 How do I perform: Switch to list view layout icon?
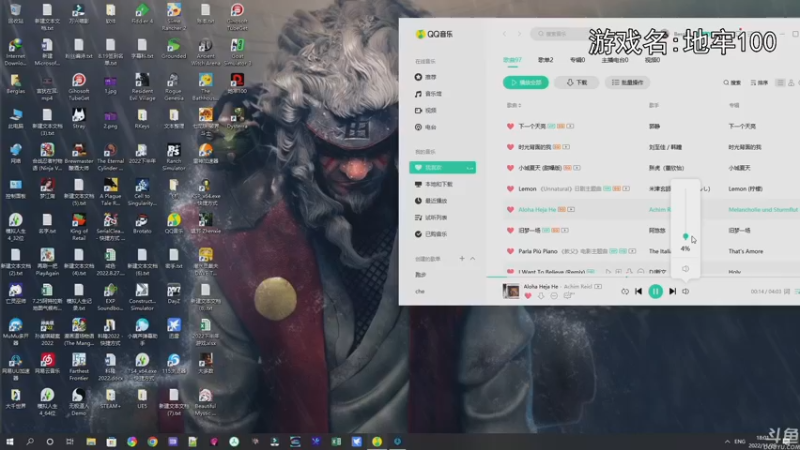(780, 83)
